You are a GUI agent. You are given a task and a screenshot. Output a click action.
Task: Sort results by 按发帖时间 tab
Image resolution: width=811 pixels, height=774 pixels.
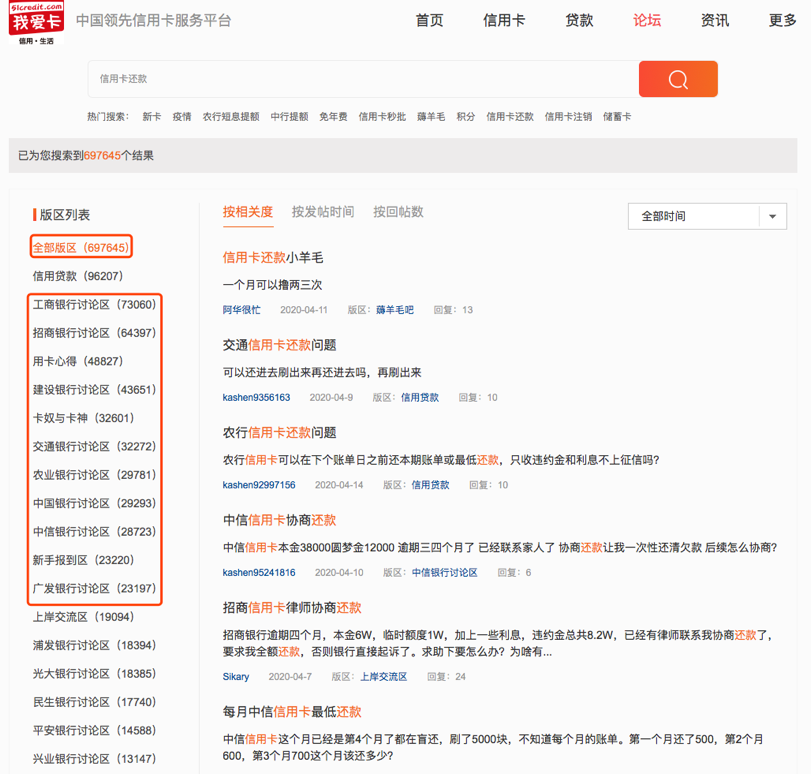pyautogui.click(x=323, y=212)
